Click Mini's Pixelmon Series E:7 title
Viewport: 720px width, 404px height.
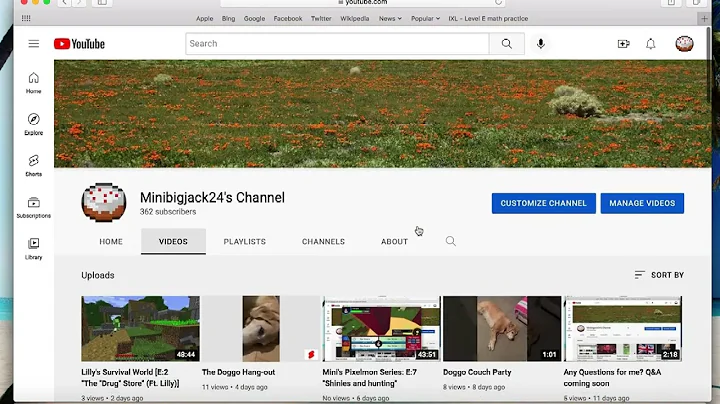370,378
